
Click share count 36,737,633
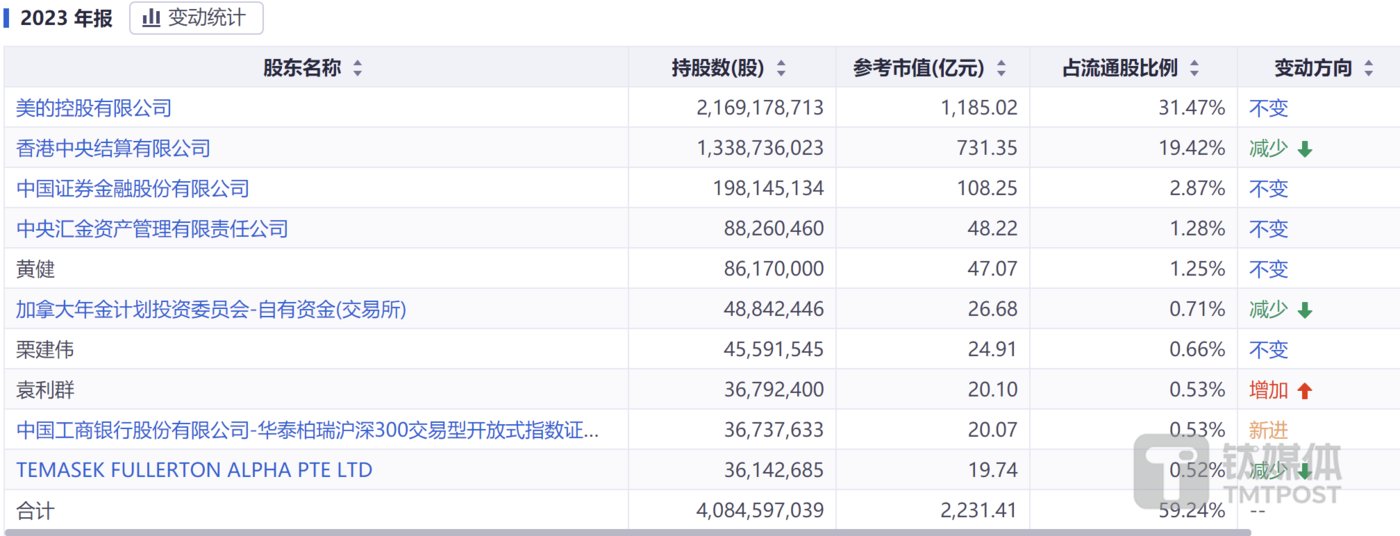[773, 430]
